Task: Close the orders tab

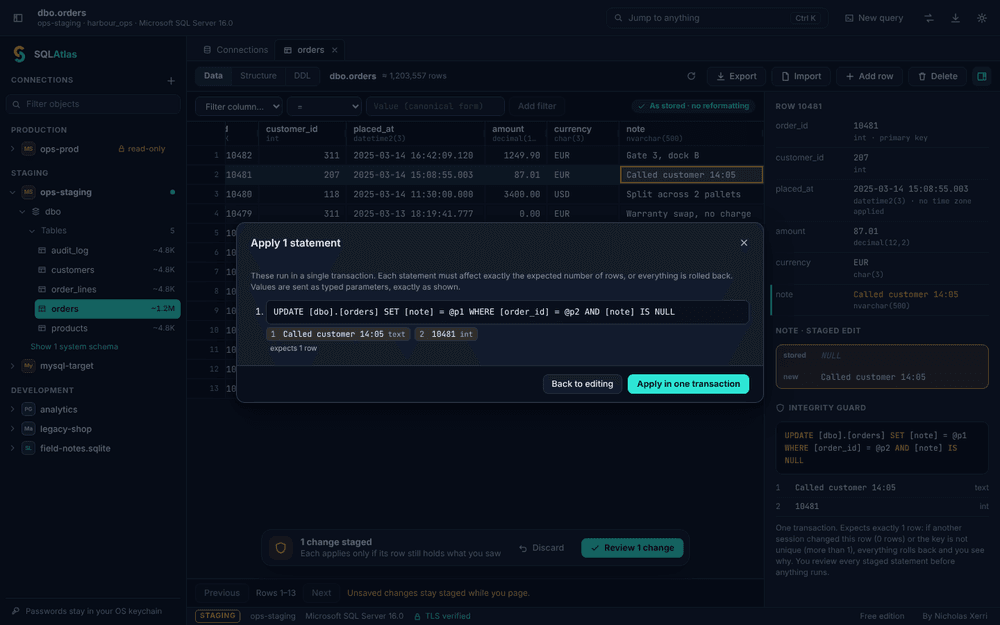Action: click(334, 50)
